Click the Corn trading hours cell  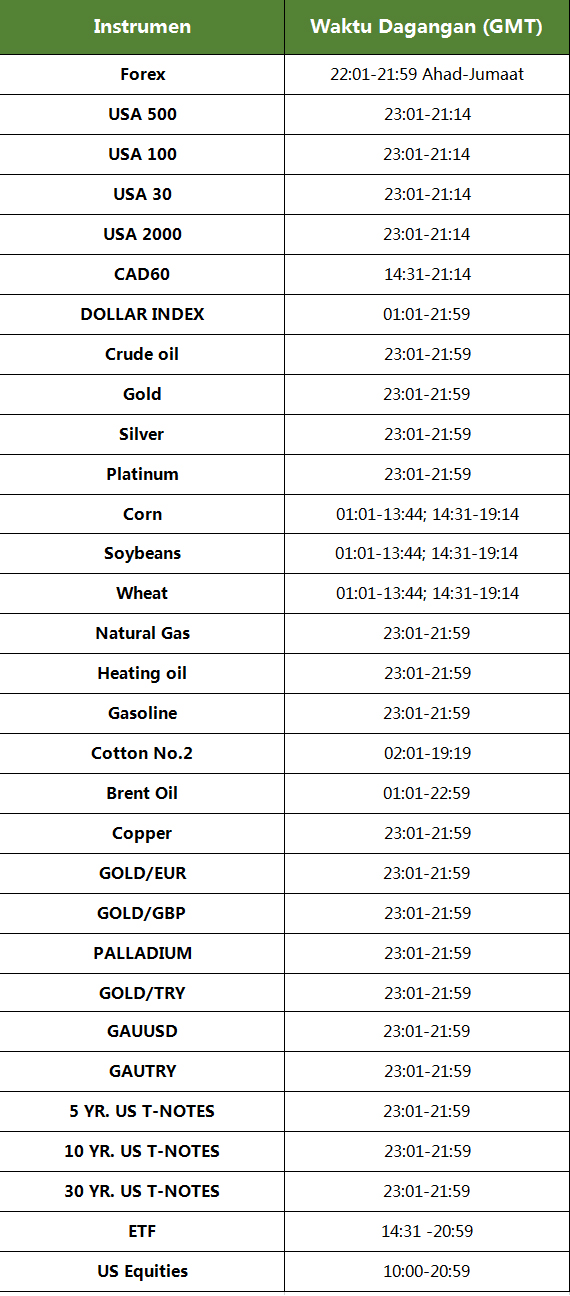(x=427, y=514)
